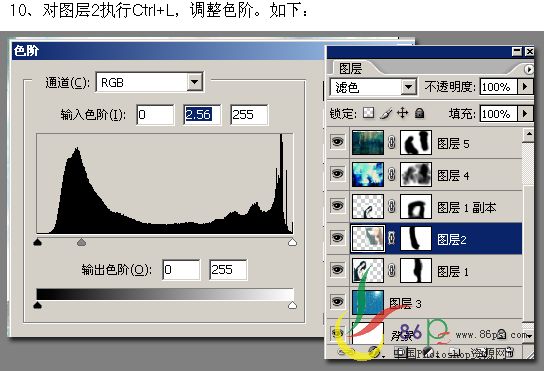Open the 滤色 blend mode dropdown
This screenshot has width=544, height=371.
[x=409, y=87]
